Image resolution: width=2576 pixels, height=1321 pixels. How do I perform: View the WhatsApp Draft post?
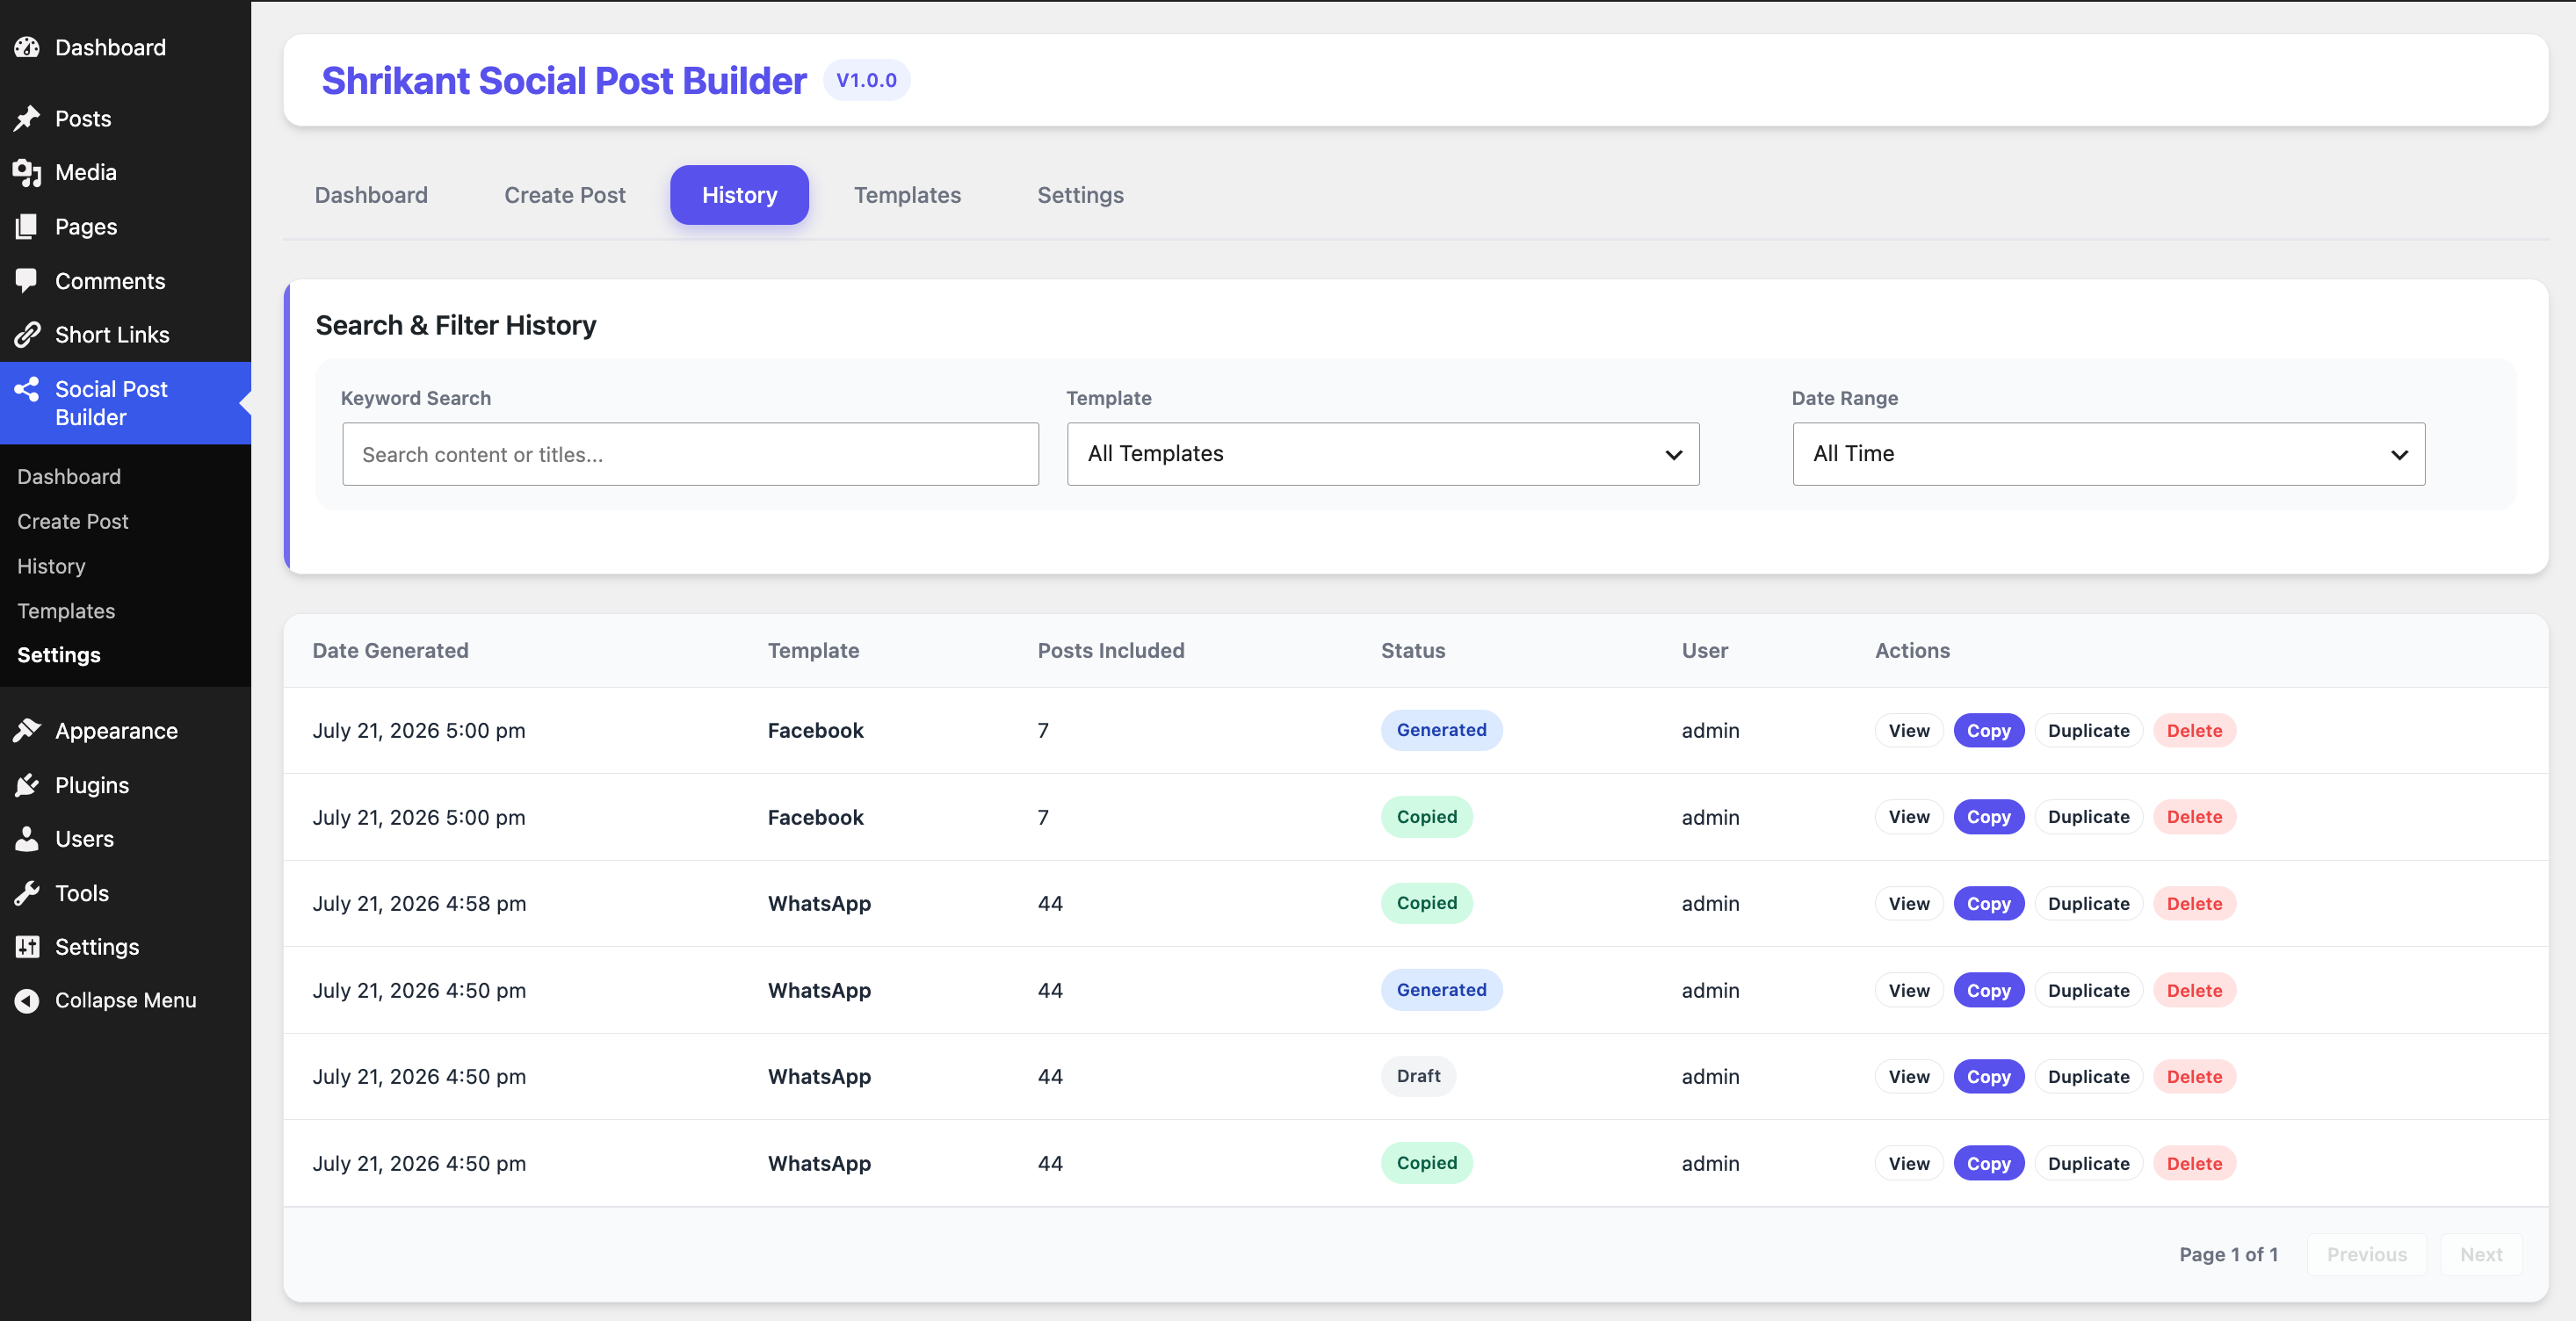1908,1076
